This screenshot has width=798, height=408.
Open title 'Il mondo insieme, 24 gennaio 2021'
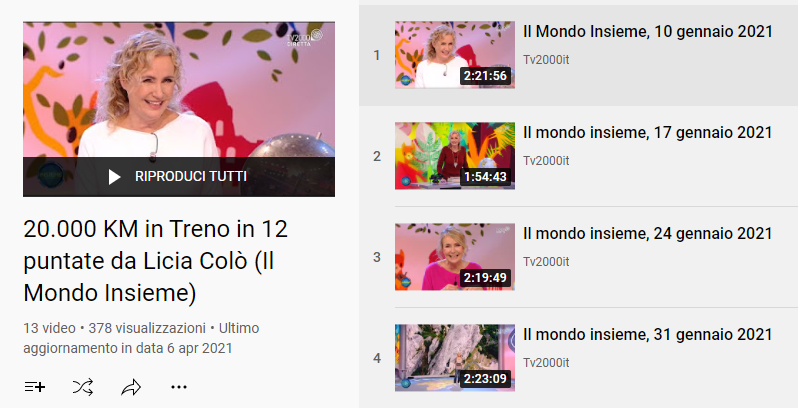tap(648, 234)
